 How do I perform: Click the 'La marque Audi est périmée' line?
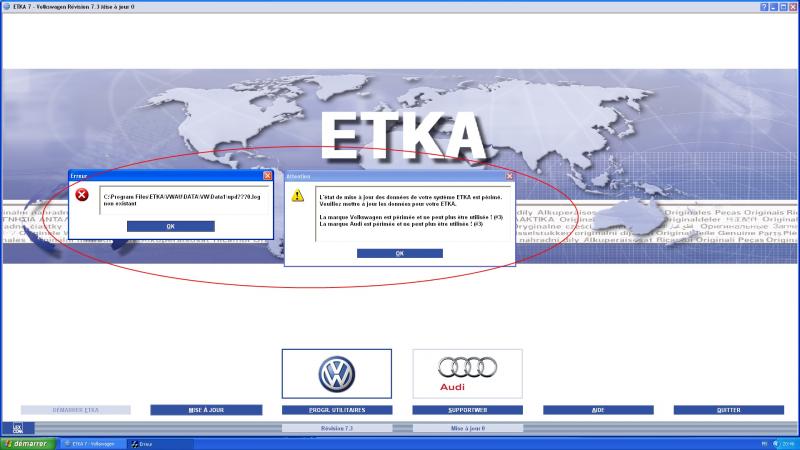tap(401, 224)
